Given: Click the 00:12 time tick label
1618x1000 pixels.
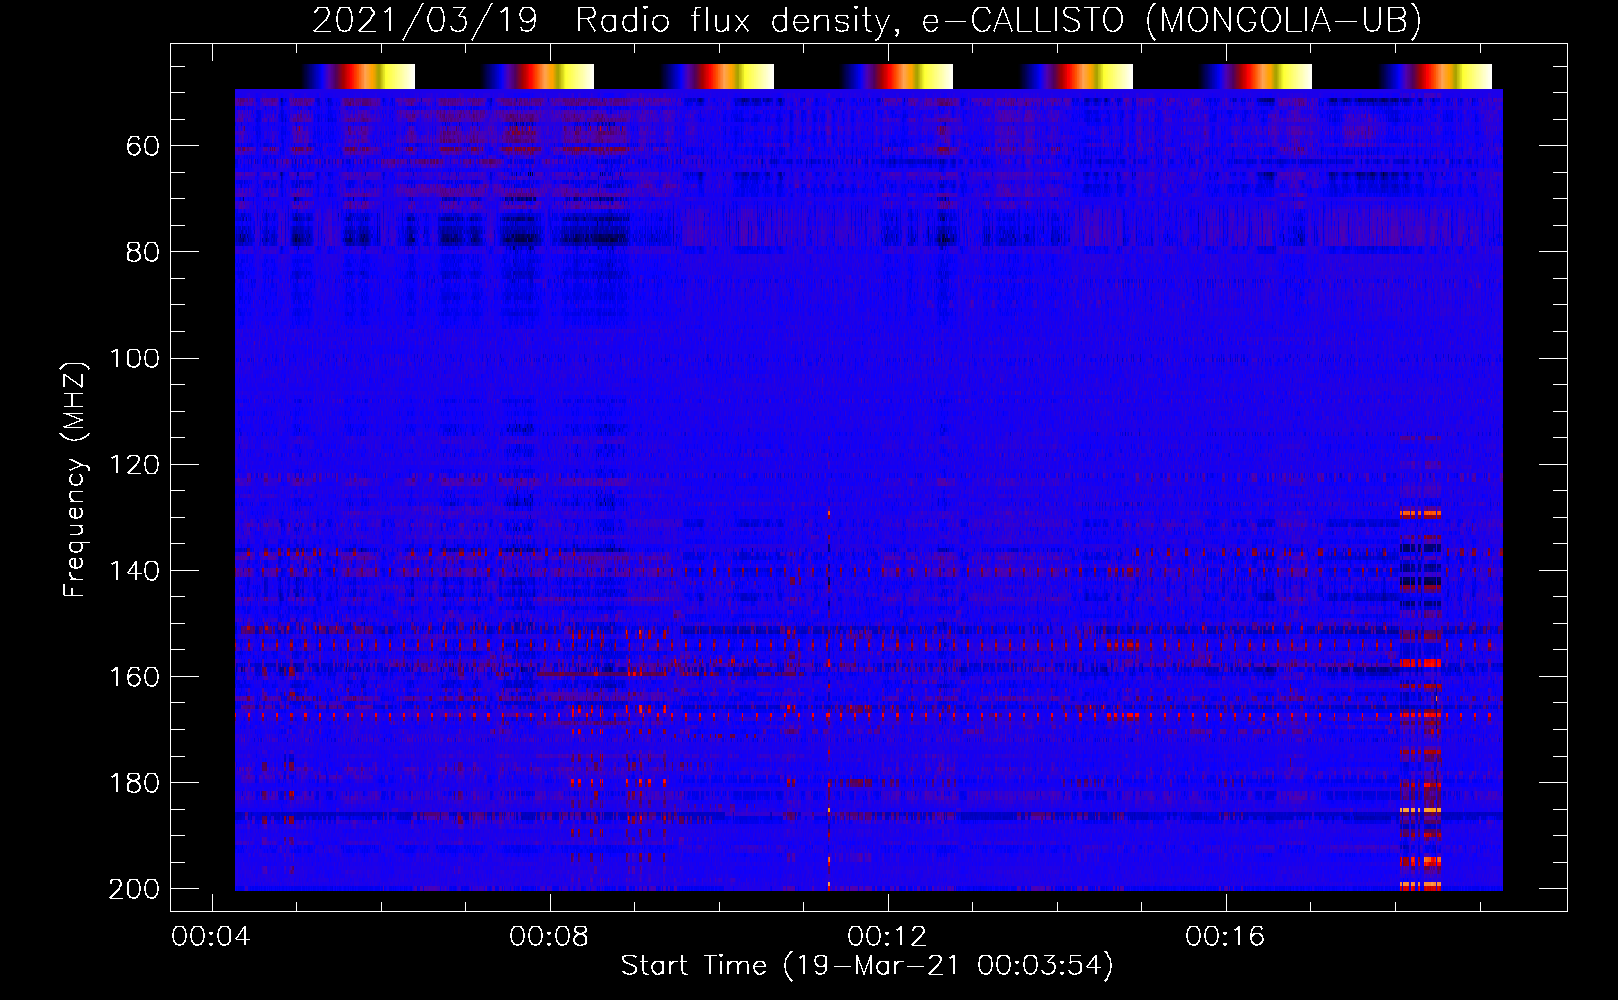Looking at the screenshot, I should coord(887,937).
